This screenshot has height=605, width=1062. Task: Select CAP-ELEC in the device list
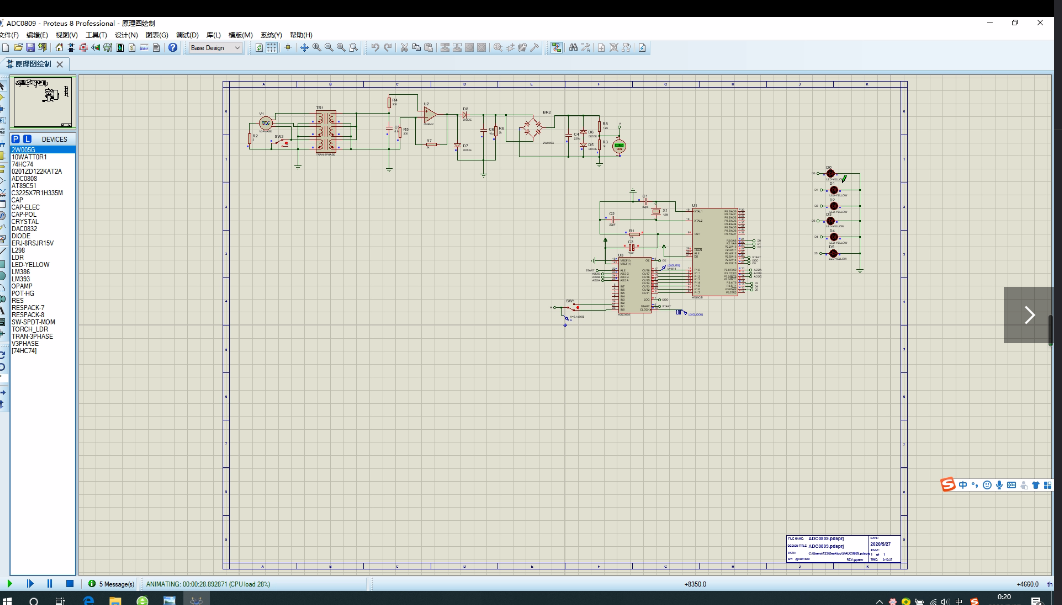[43, 207]
